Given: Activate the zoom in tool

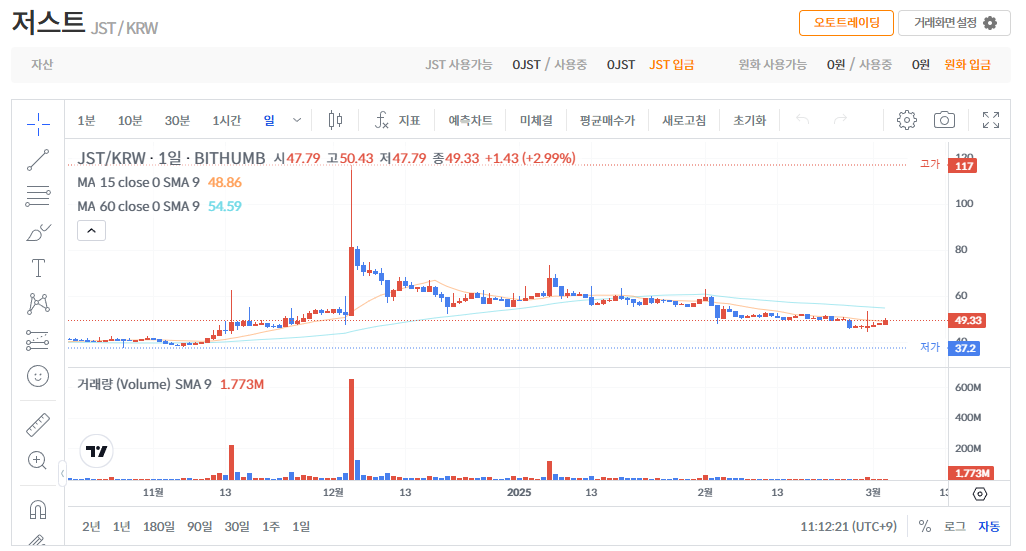Looking at the screenshot, I should [38, 460].
